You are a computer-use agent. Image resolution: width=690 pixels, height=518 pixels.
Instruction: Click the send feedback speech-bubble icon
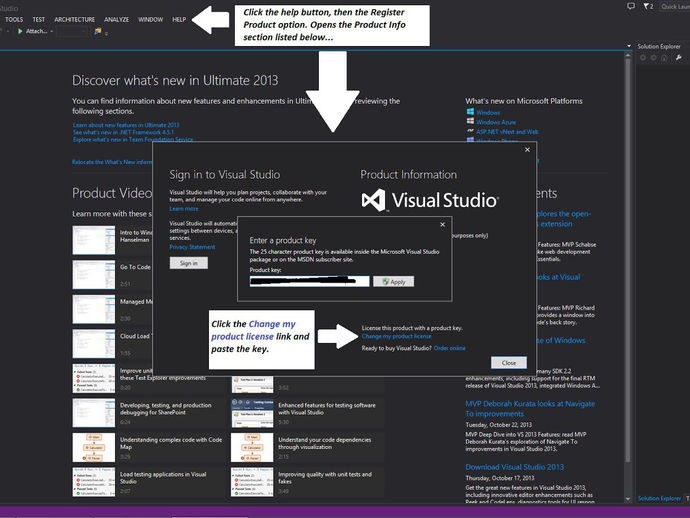631,6
